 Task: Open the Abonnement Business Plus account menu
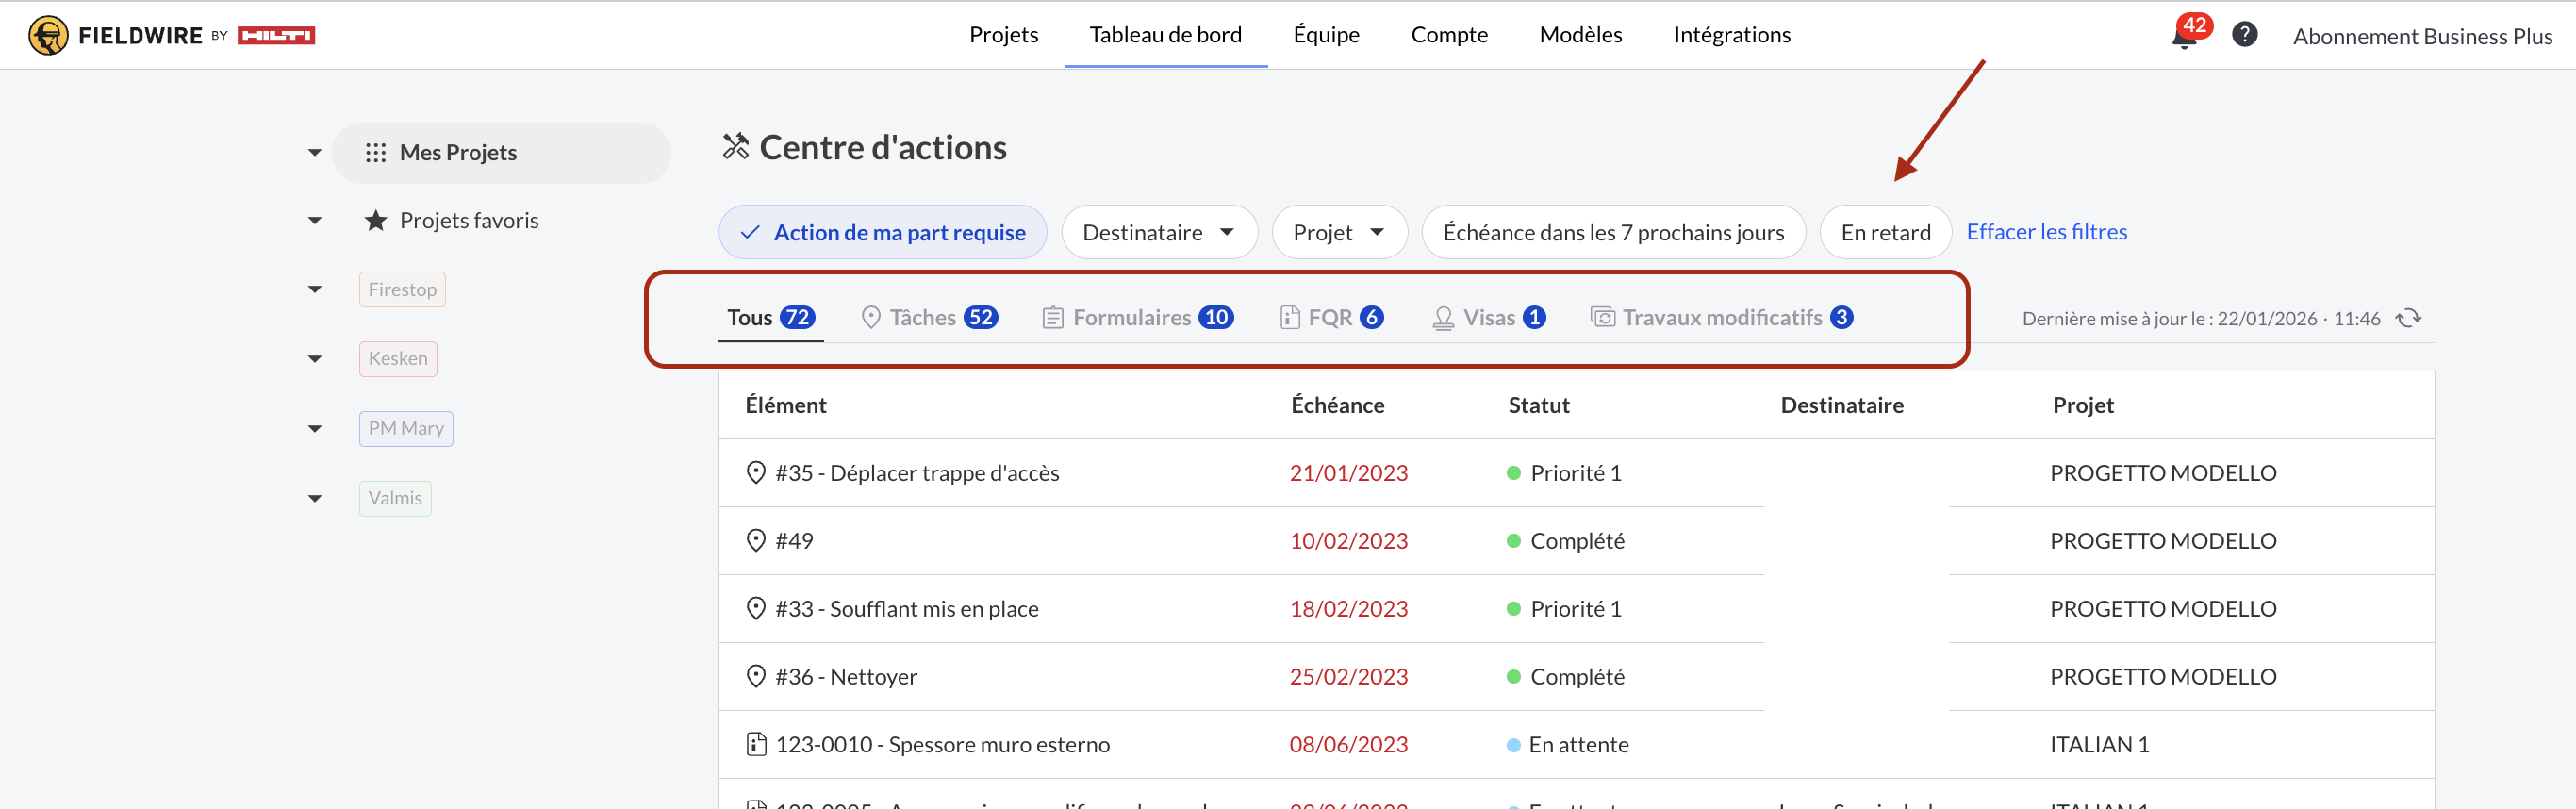(x=2422, y=37)
